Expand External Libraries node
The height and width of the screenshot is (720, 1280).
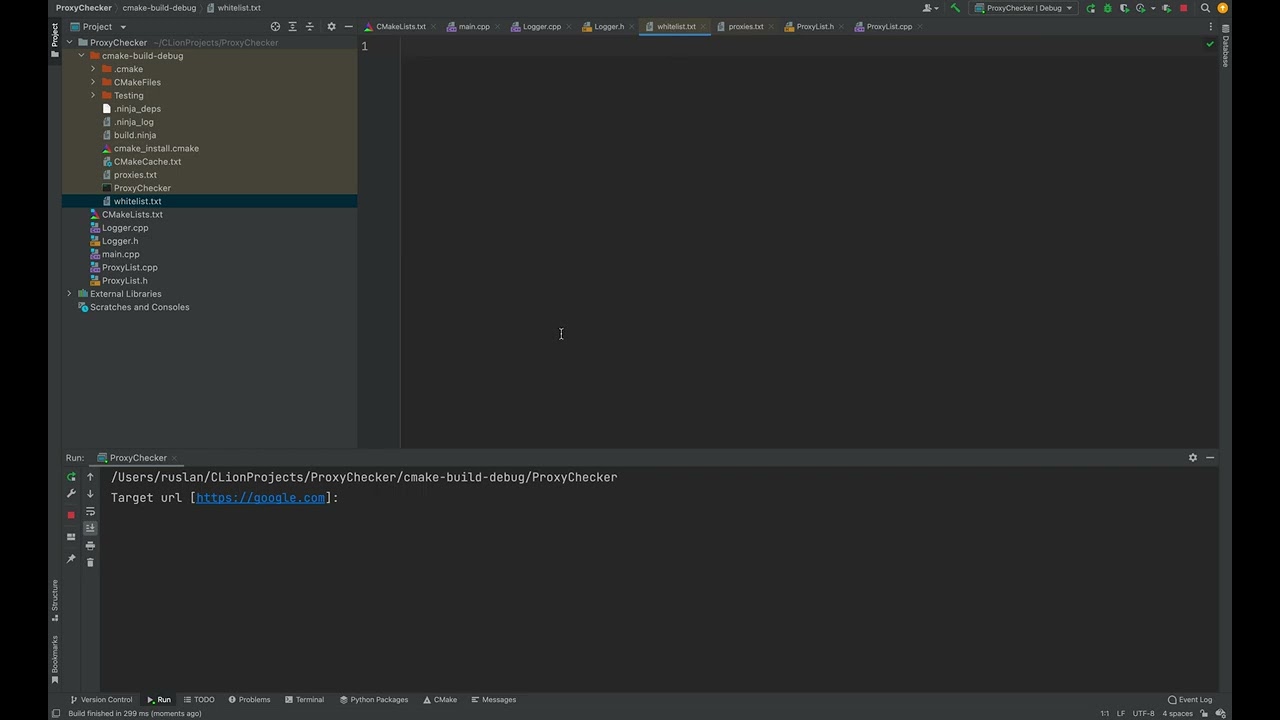[x=70, y=294]
